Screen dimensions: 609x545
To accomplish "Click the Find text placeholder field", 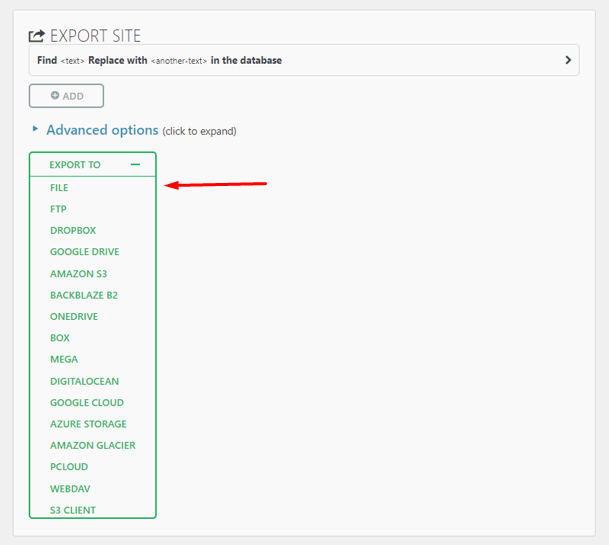I will coord(73,61).
